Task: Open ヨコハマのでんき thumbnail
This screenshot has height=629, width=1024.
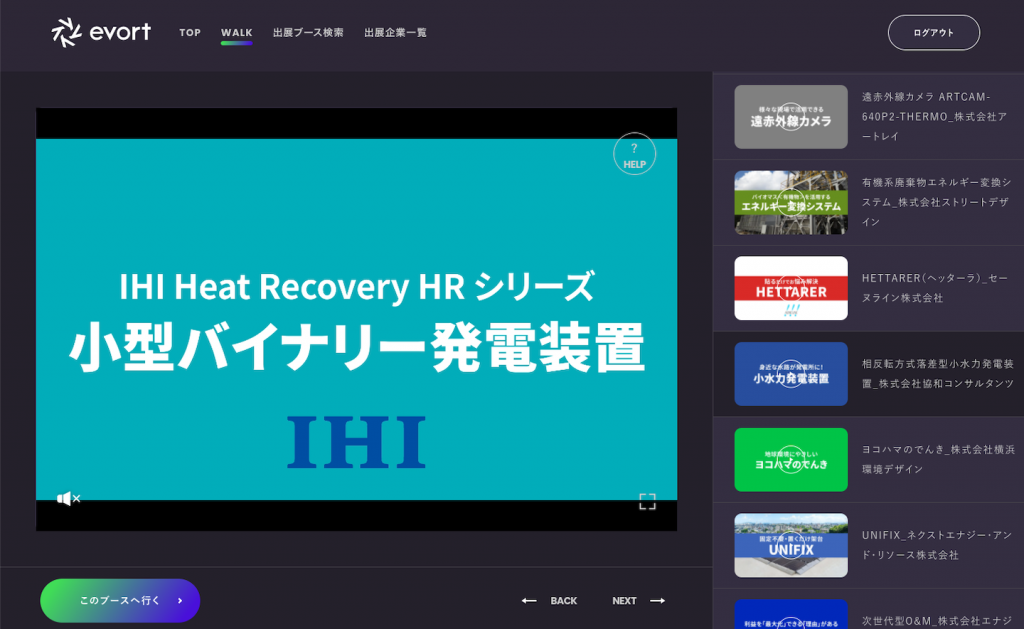Action: [x=791, y=460]
